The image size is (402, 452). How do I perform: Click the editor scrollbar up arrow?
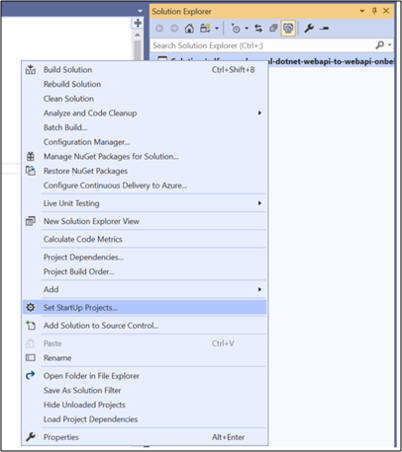(137, 35)
